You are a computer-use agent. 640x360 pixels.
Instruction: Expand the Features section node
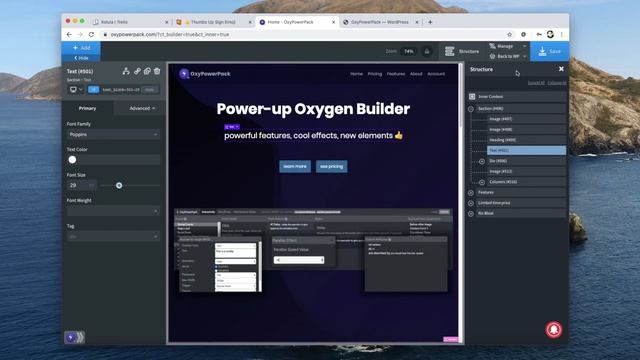click(x=471, y=193)
